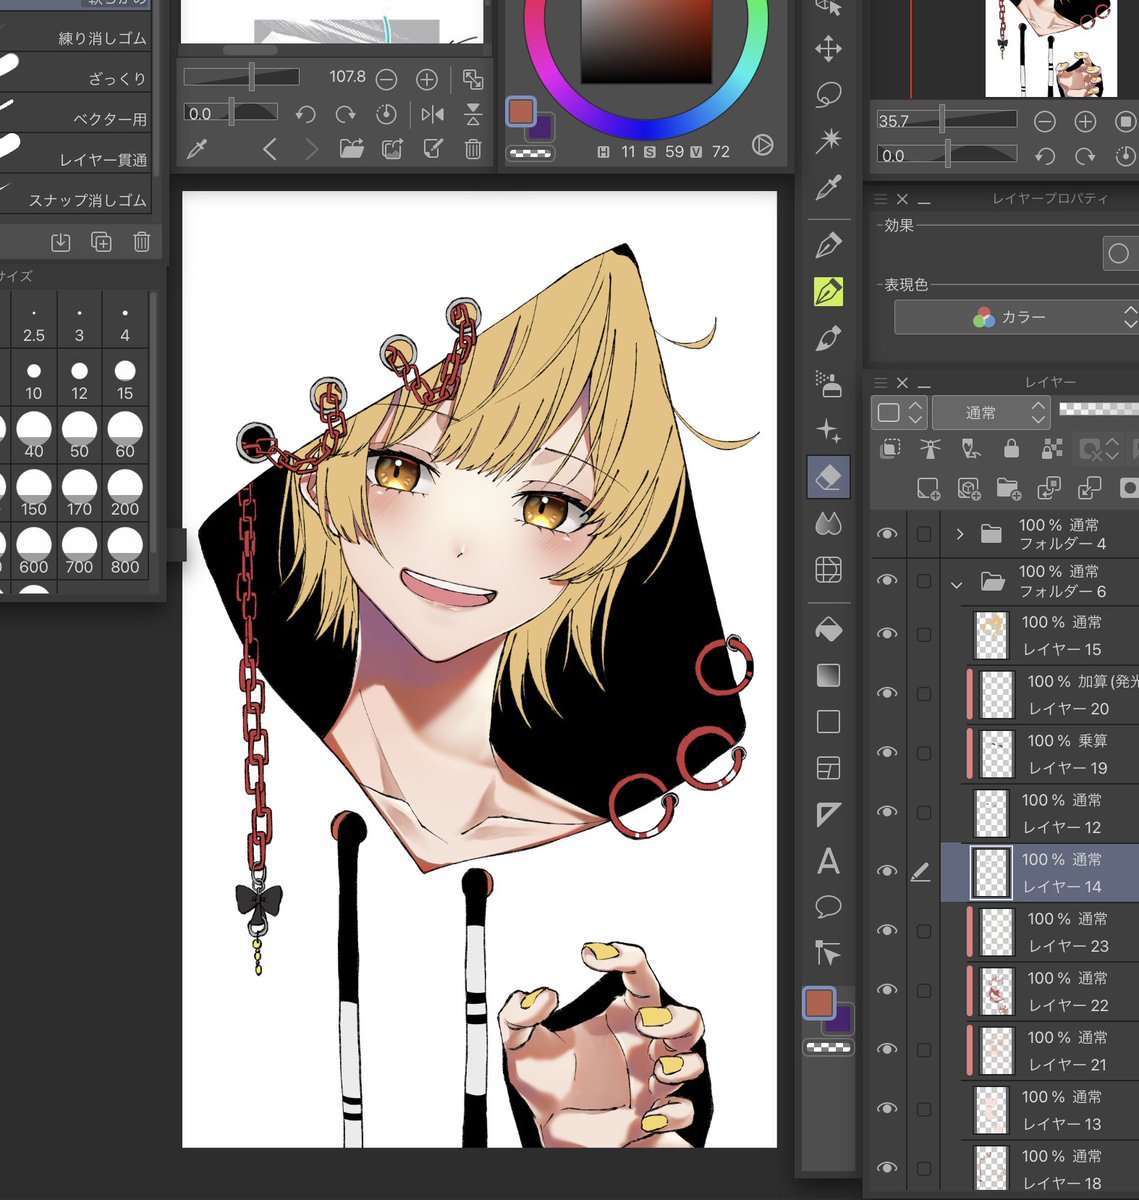
Task: Check the box beside レイヤー 12
Action: point(924,812)
